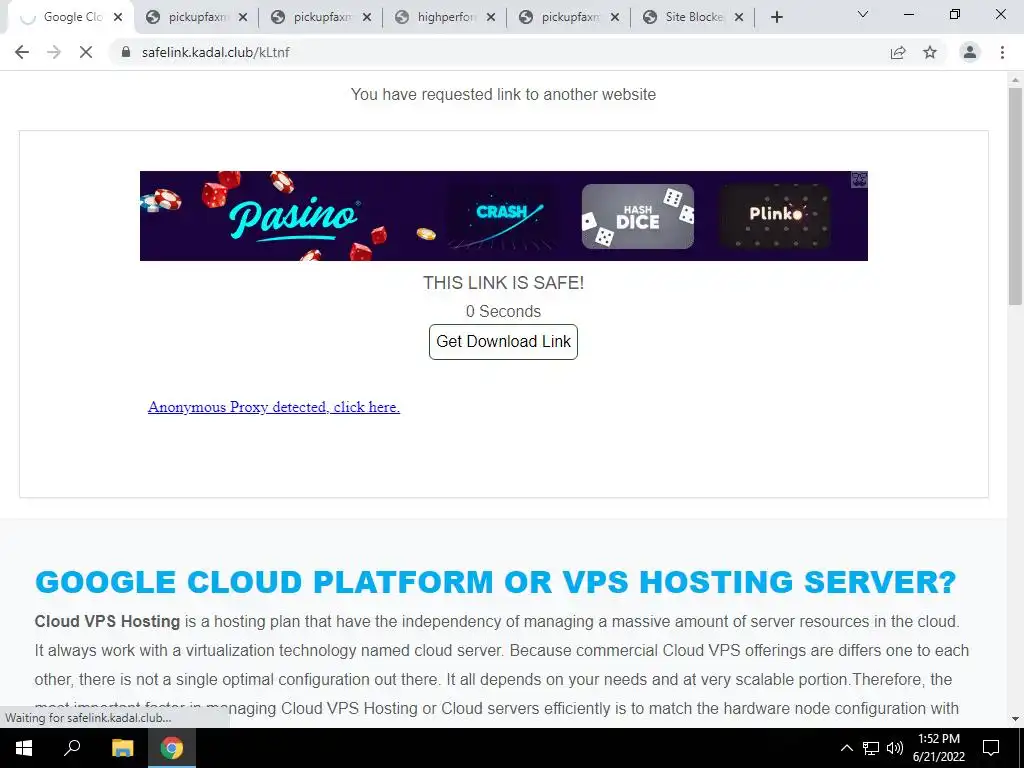Close the second pickupfaxm tab
The height and width of the screenshot is (768, 1024).
click(367, 17)
